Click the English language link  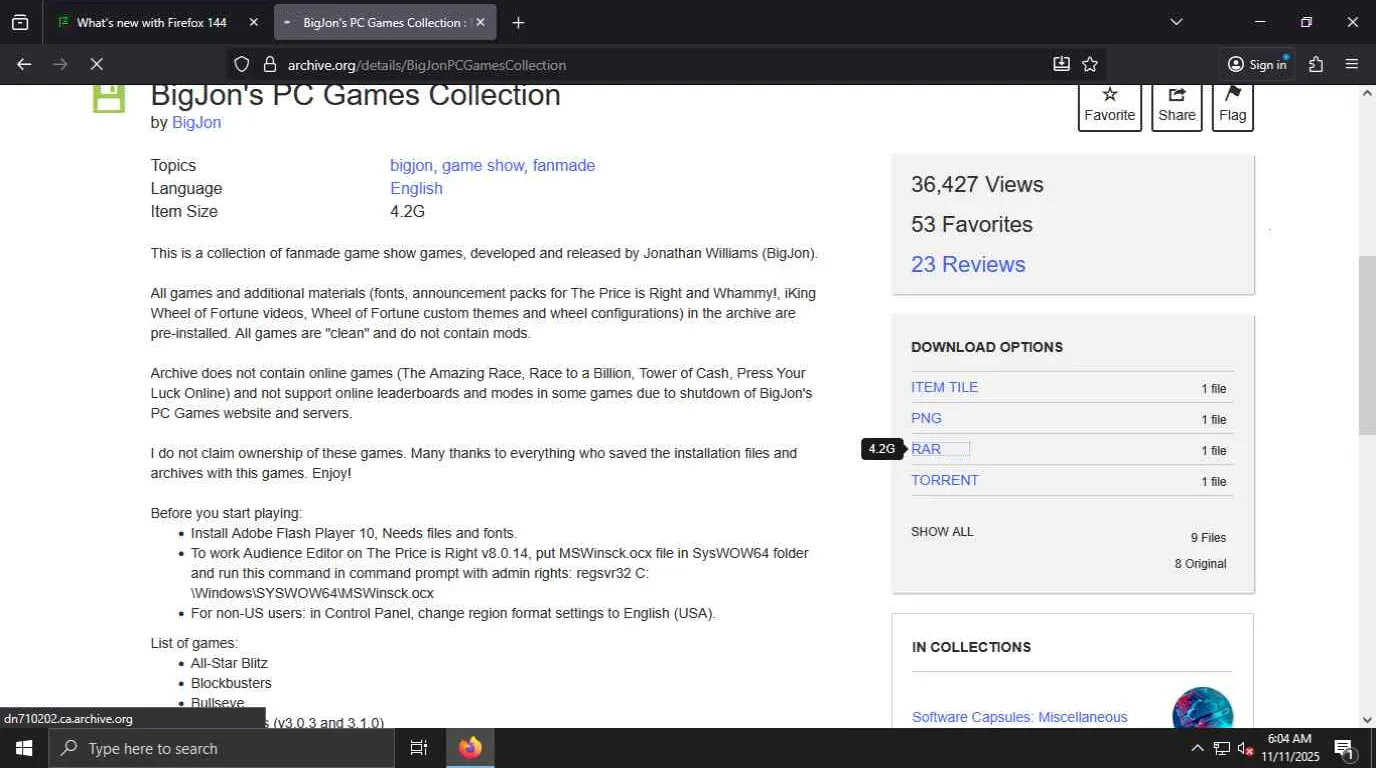click(x=416, y=188)
